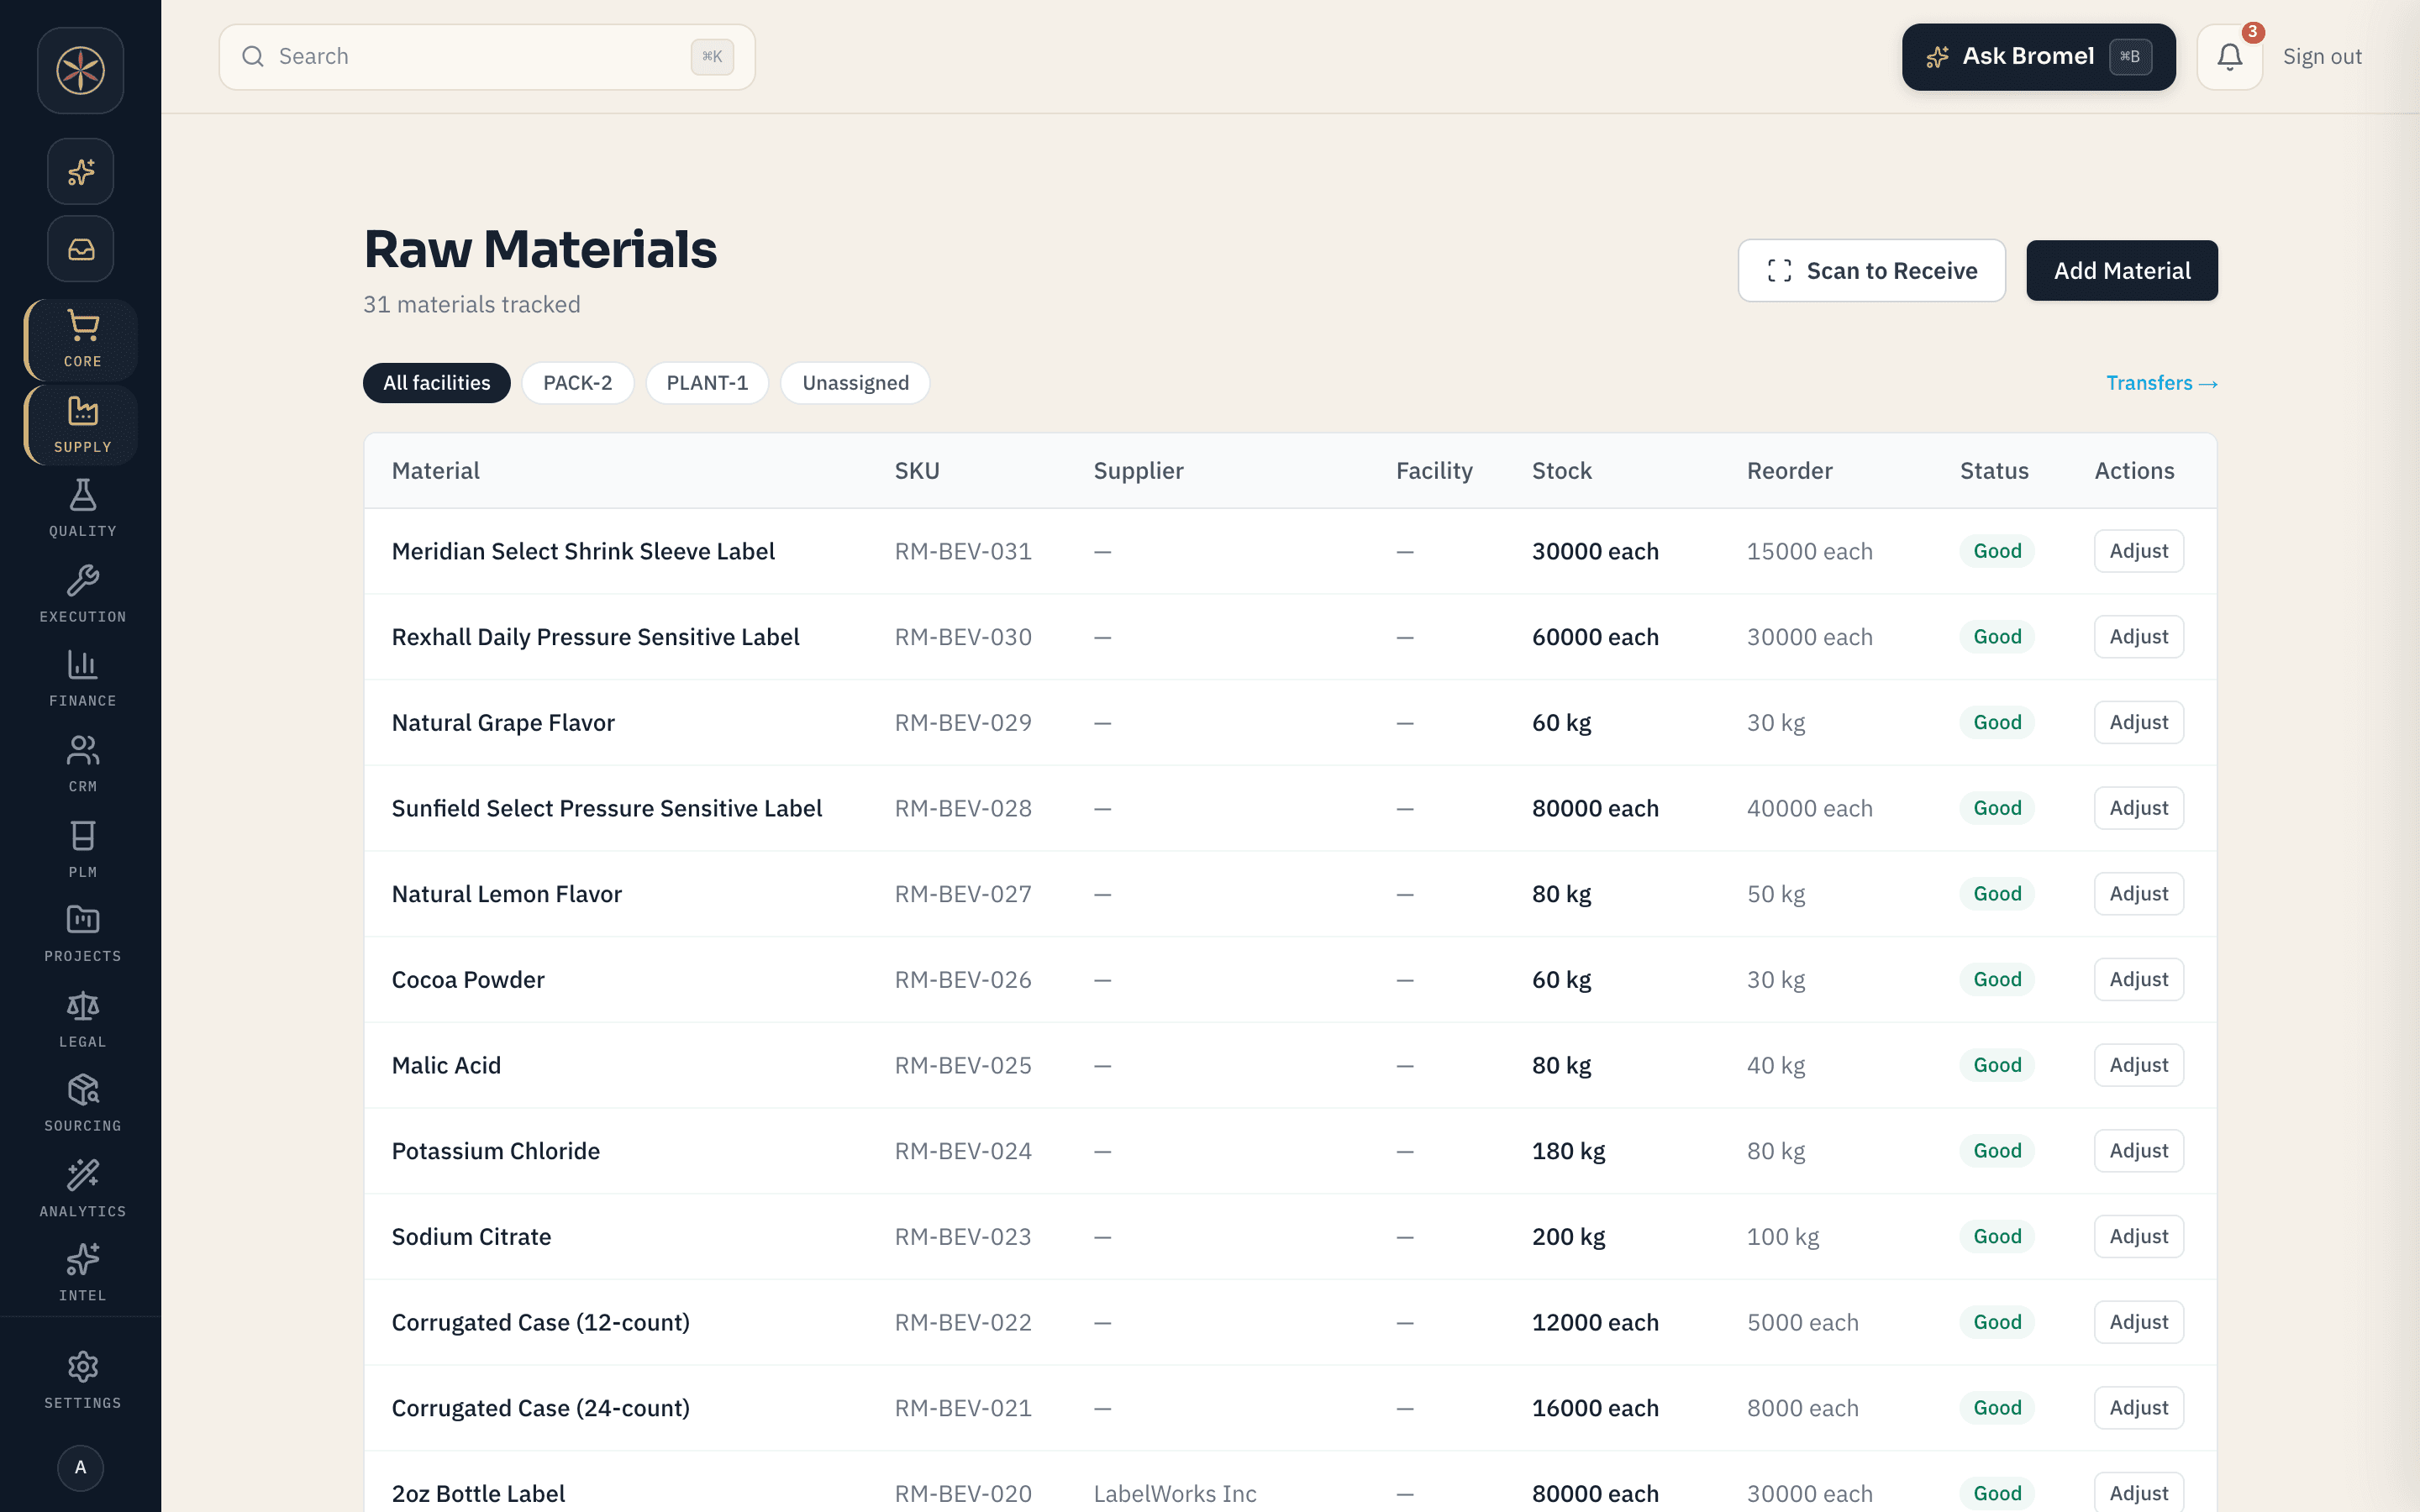Click SKU RM-BEV-026

[963, 980]
